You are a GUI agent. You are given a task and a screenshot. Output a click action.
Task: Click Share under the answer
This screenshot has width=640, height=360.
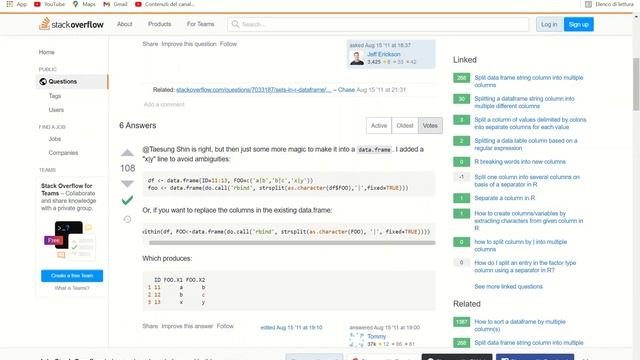(150, 326)
